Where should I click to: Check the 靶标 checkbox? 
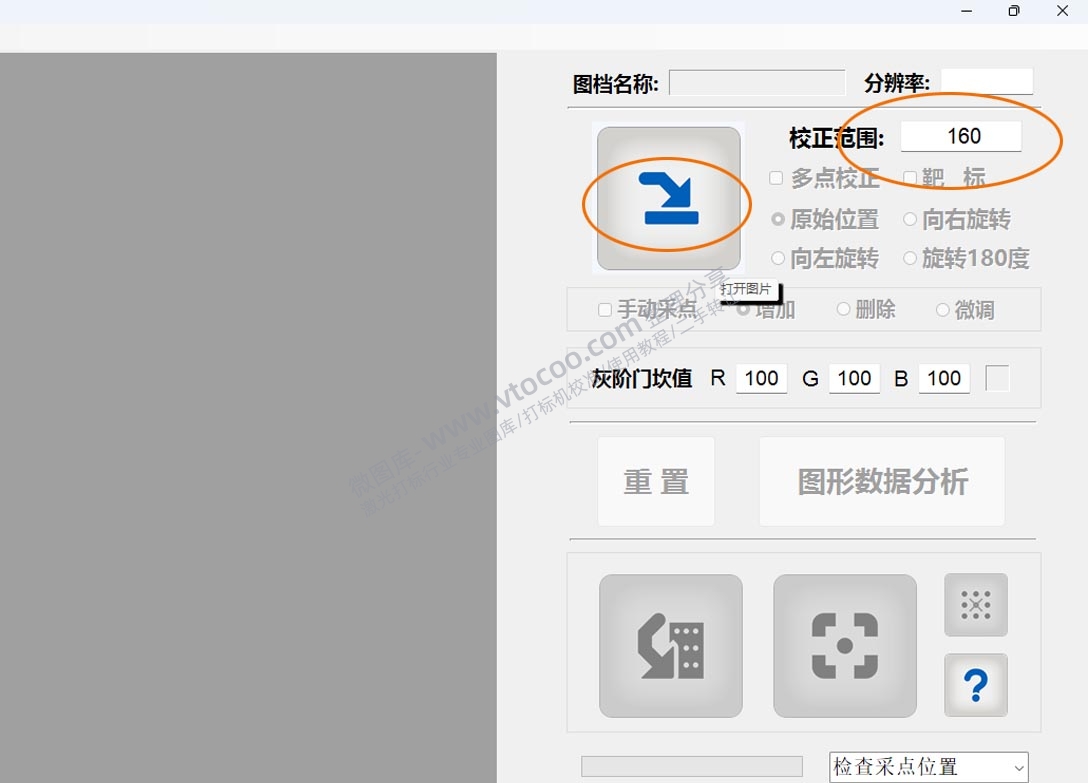[x=910, y=177]
